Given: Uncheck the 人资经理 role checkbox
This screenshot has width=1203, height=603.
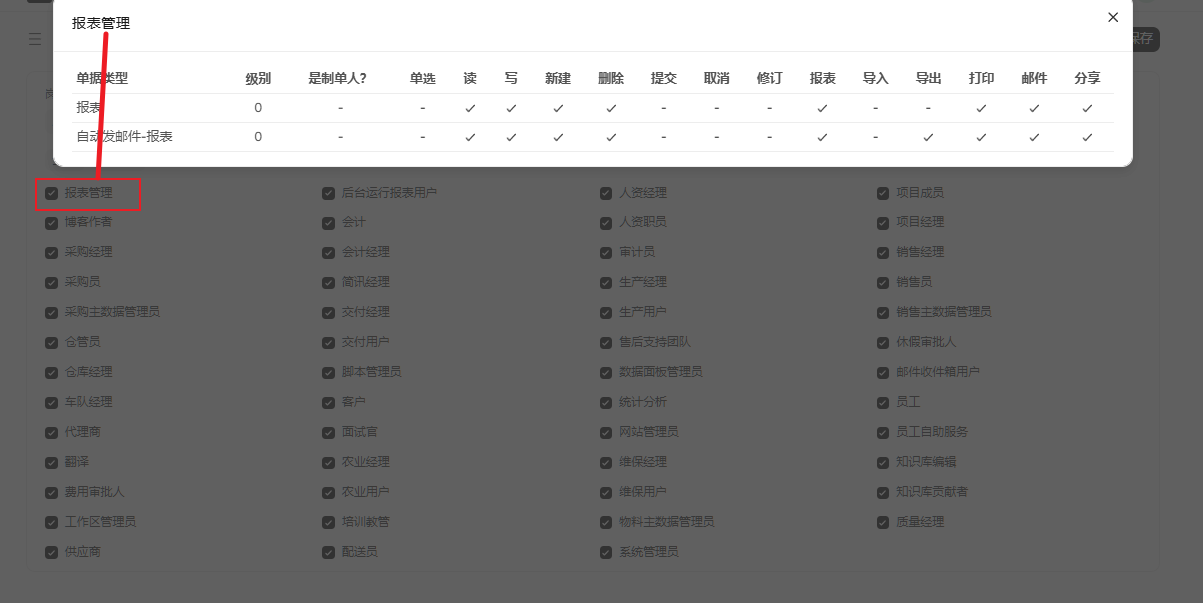Looking at the screenshot, I should [x=606, y=192].
